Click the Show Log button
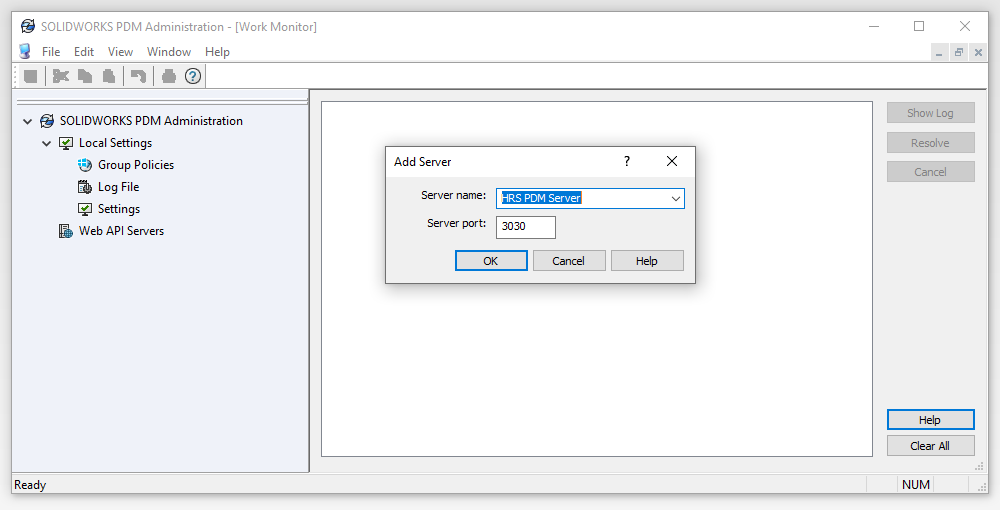1000x510 pixels. 930,113
